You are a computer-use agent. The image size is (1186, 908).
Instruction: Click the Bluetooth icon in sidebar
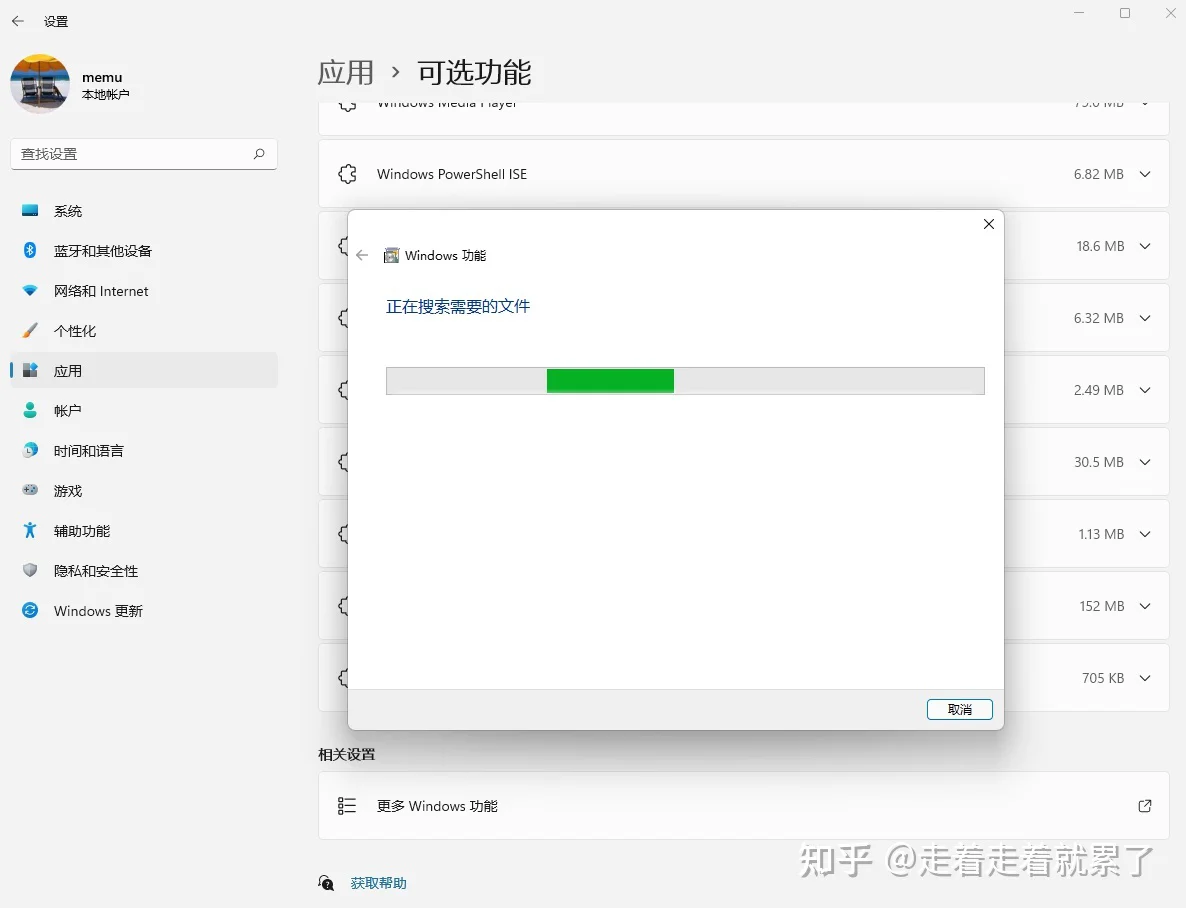pyautogui.click(x=29, y=250)
